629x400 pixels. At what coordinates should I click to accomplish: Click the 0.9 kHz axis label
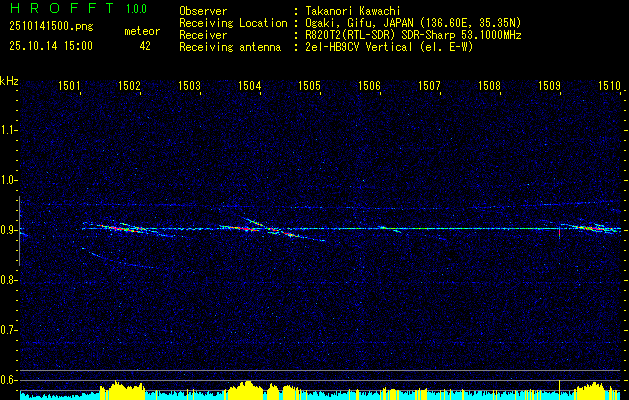coord(8,230)
